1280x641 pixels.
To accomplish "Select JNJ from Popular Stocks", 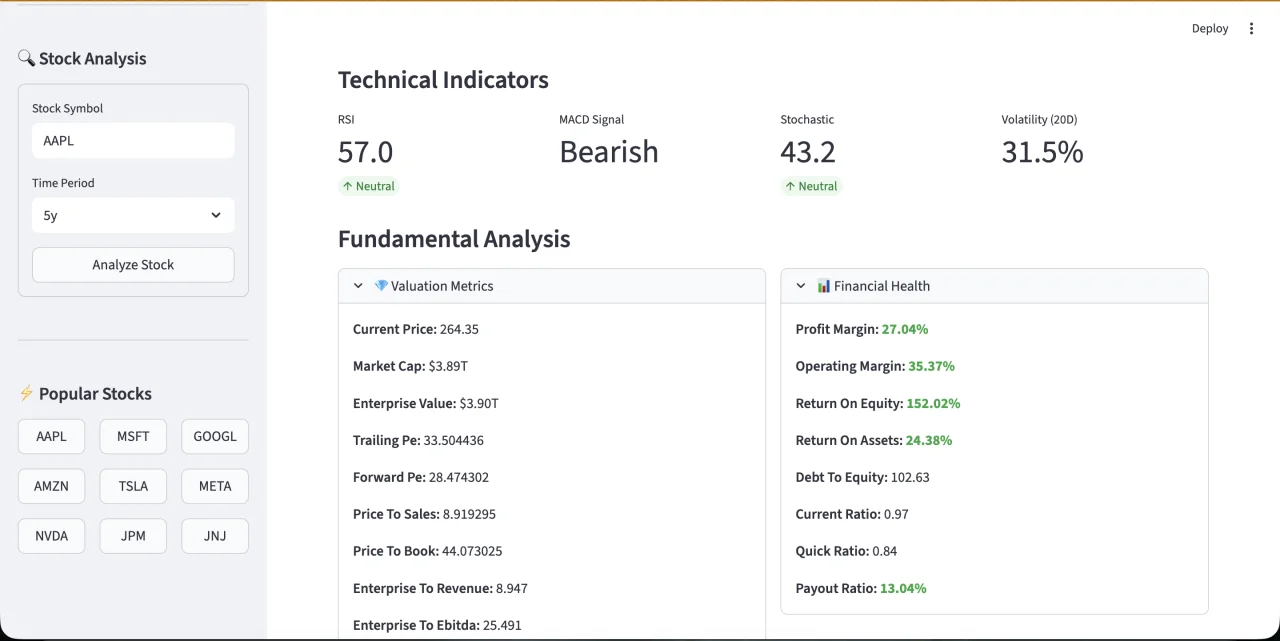I will tap(215, 536).
